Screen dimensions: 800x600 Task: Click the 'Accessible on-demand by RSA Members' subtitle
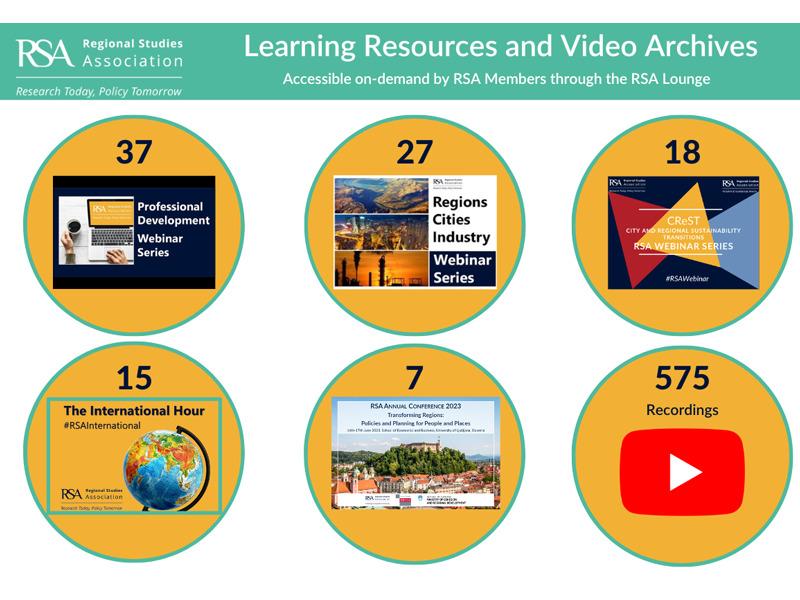pos(496,79)
